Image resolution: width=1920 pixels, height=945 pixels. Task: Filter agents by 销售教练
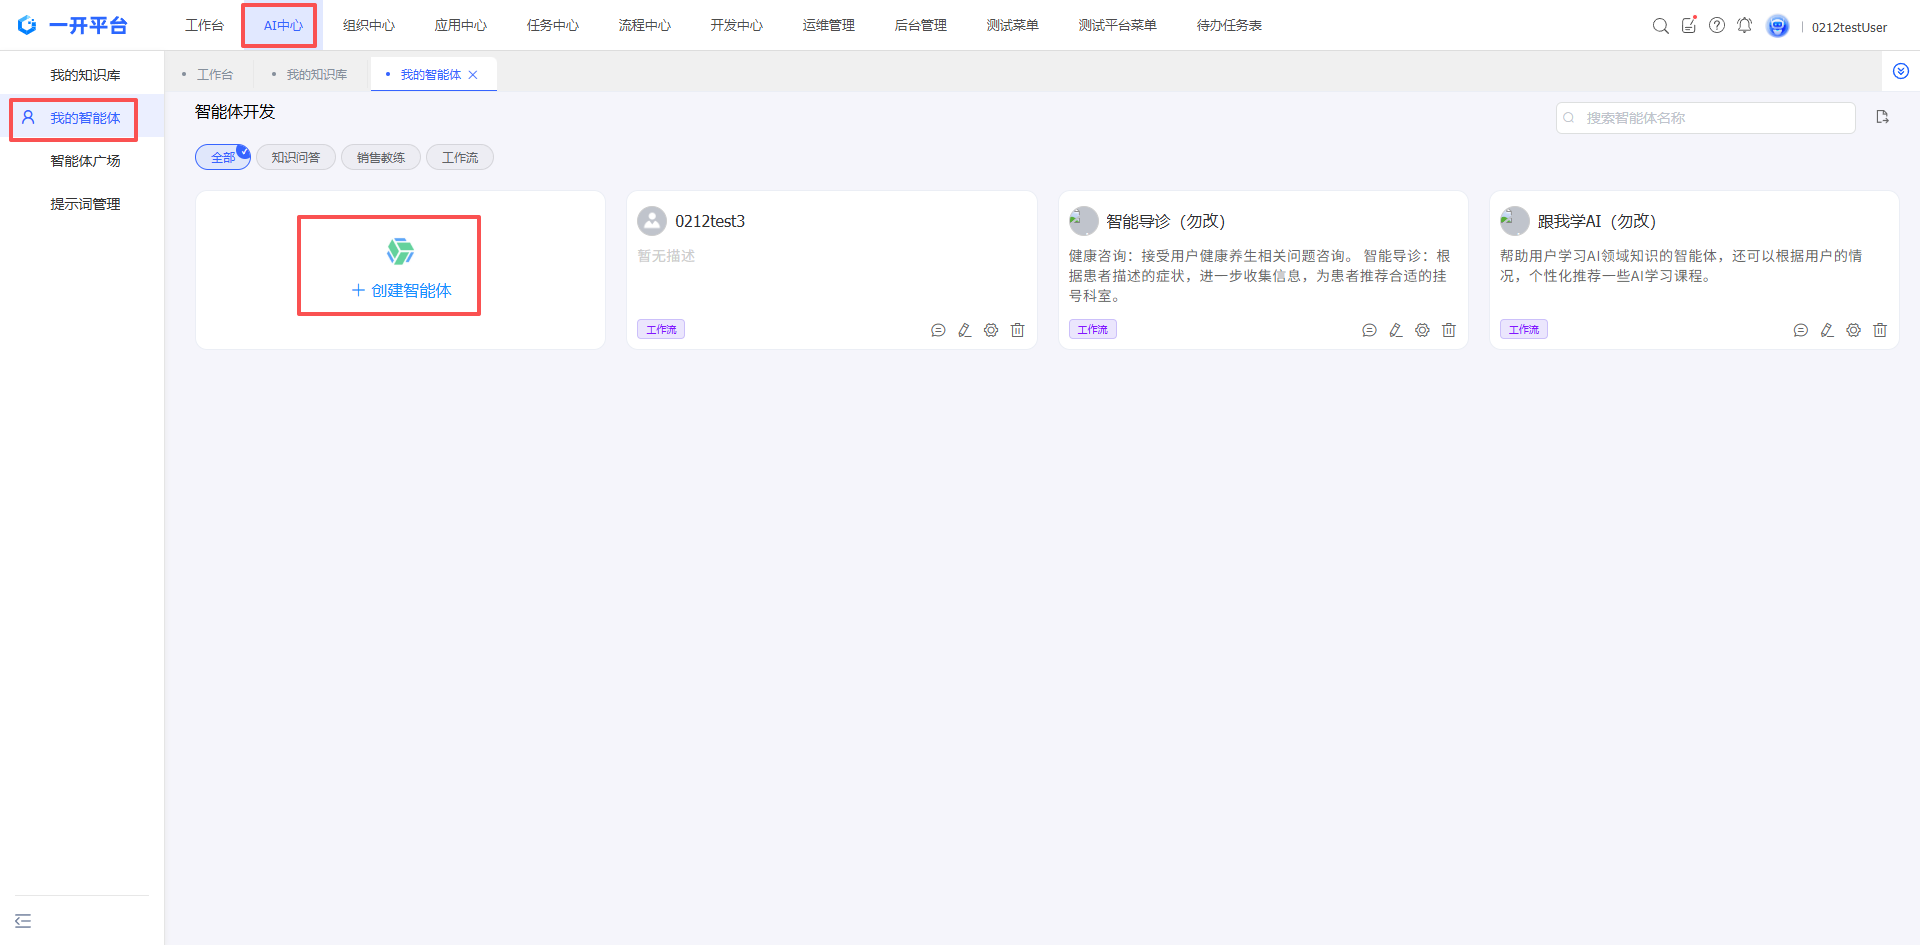[381, 157]
